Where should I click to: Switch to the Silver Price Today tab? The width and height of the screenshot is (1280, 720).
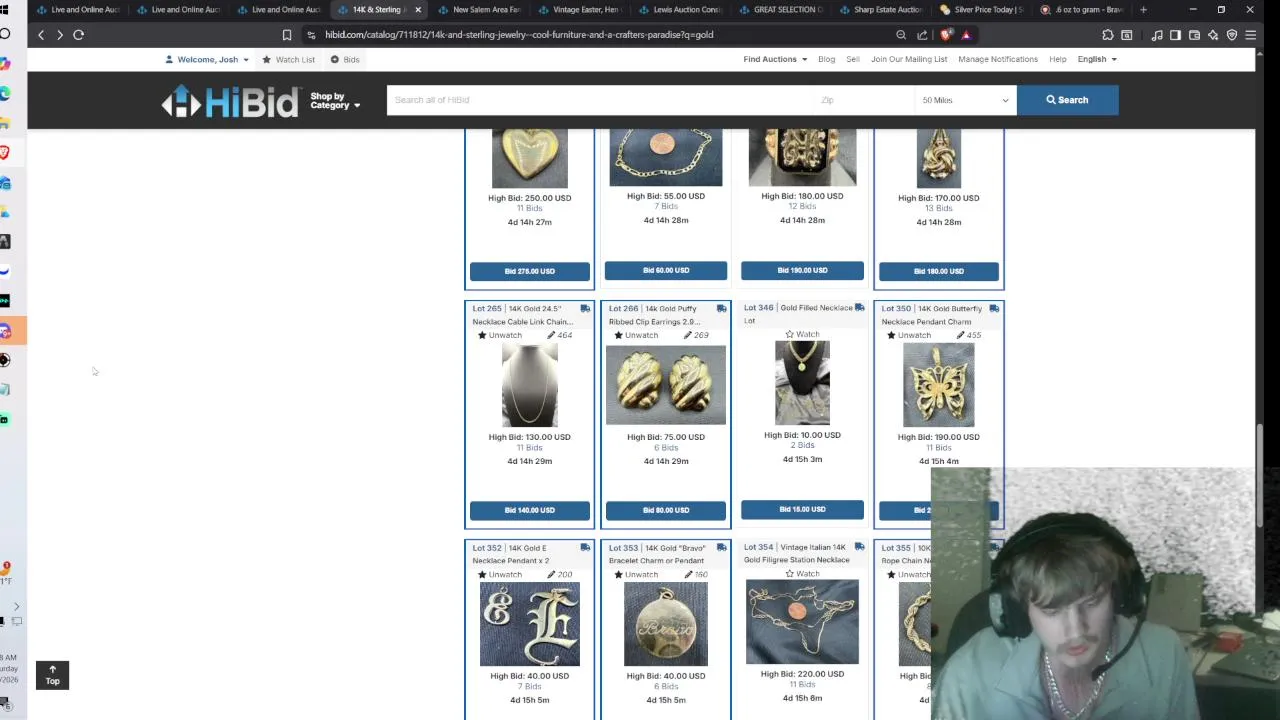tap(980, 10)
